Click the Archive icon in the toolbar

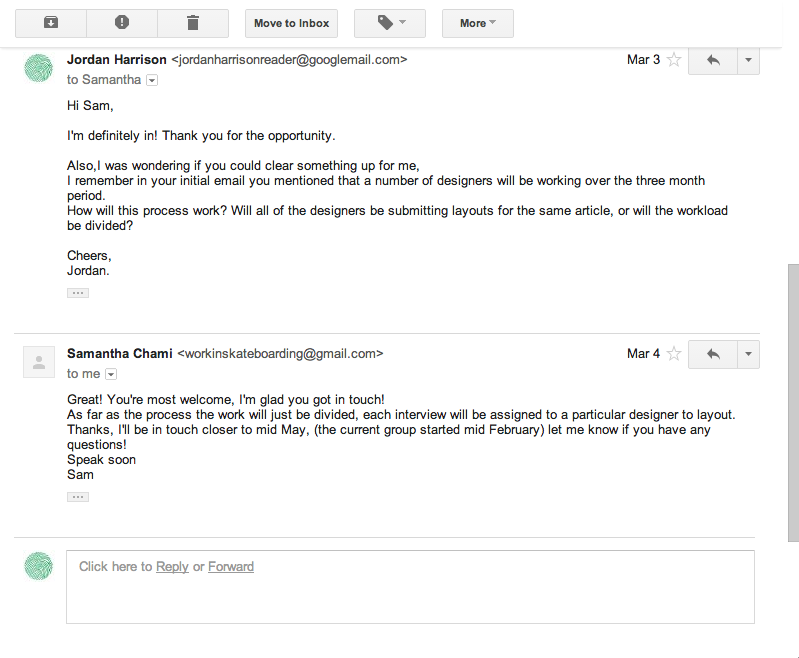pyautogui.click(x=50, y=23)
